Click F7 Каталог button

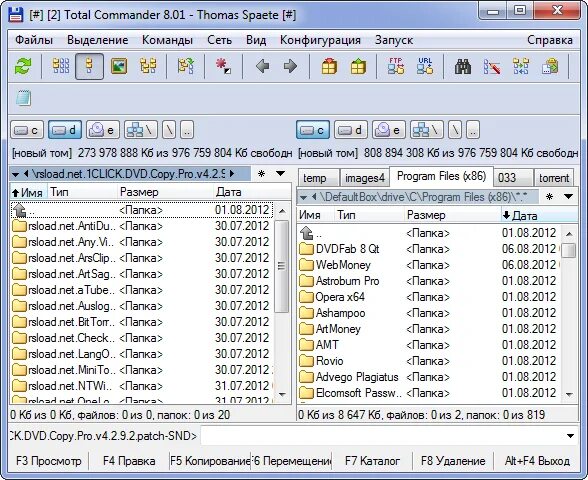click(x=372, y=460)
